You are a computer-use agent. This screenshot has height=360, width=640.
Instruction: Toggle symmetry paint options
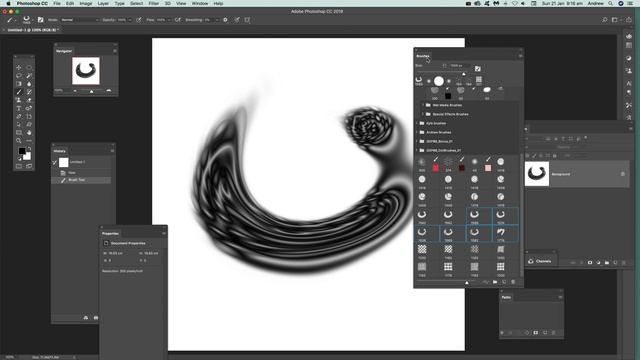[247, 20]
